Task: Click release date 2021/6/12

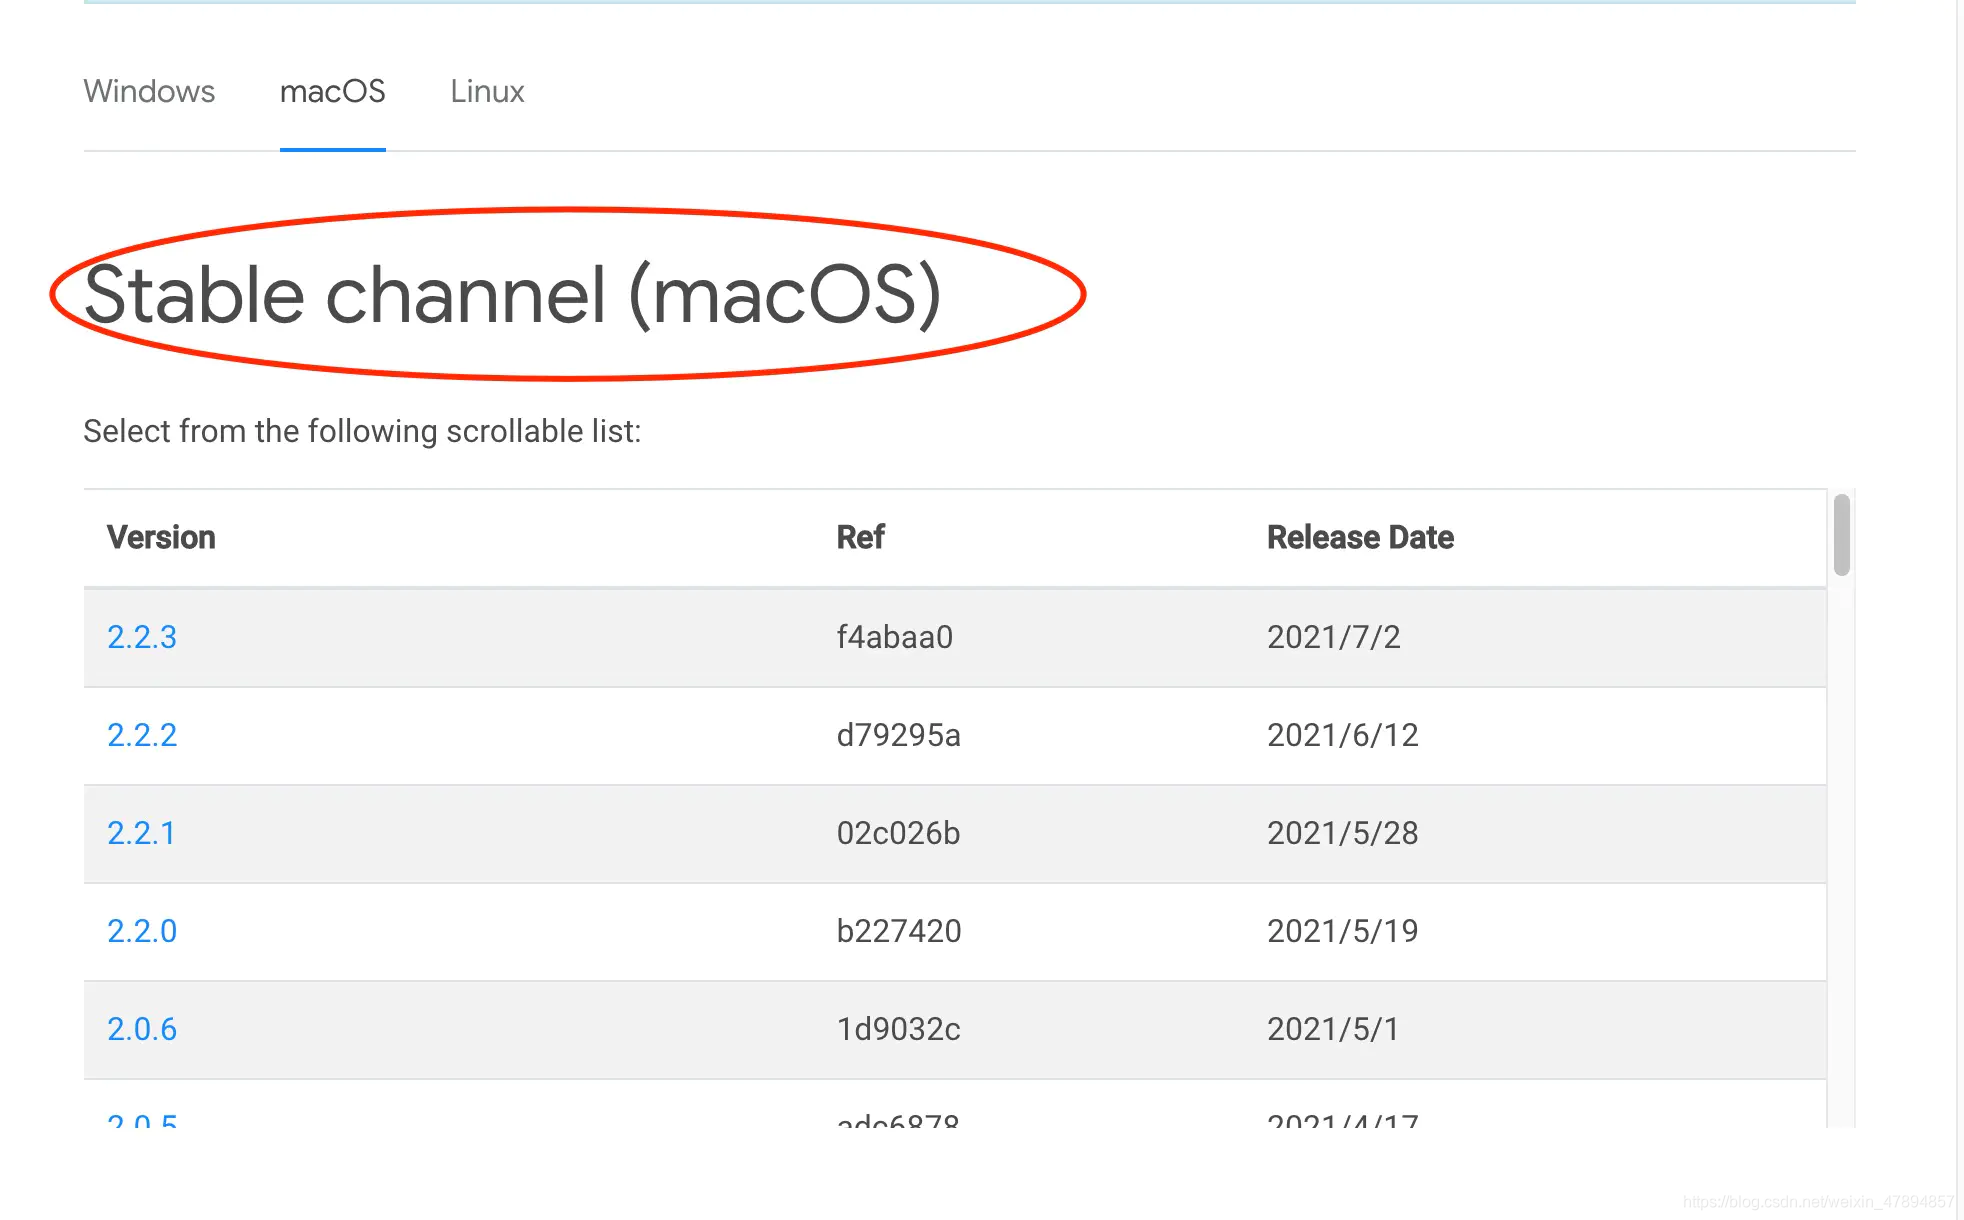Action: (x=1343, y=735)
